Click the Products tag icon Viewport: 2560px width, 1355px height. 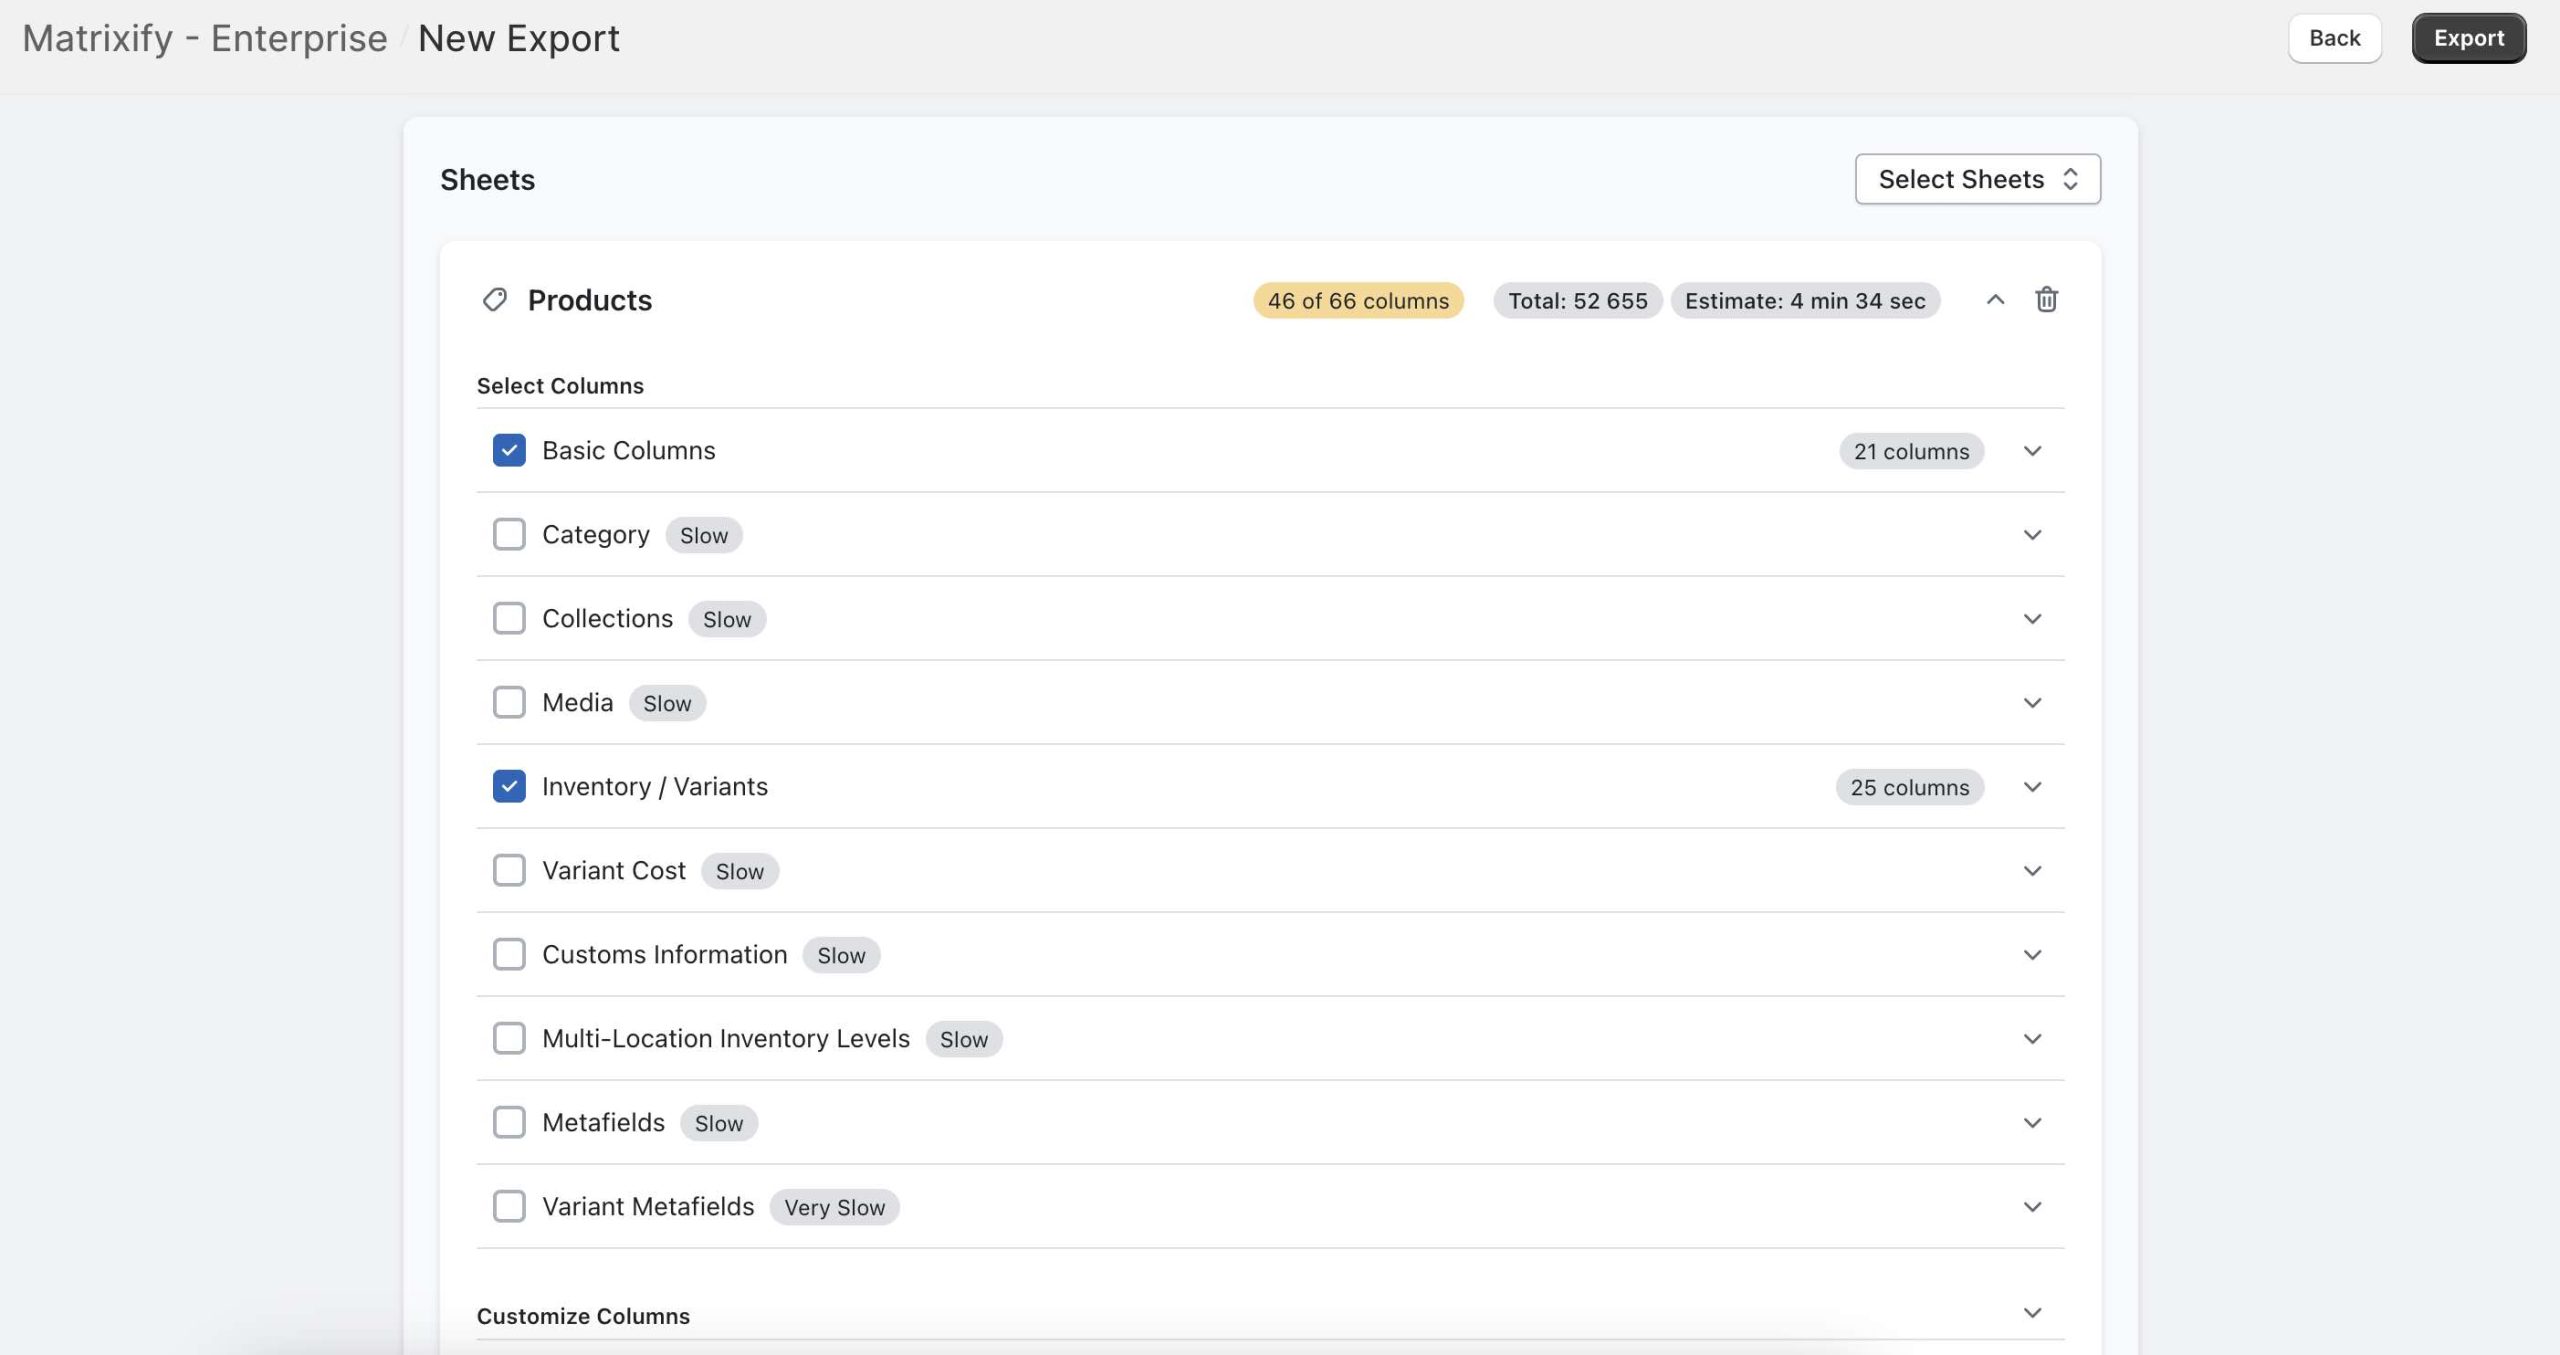[x=495, y=300]
